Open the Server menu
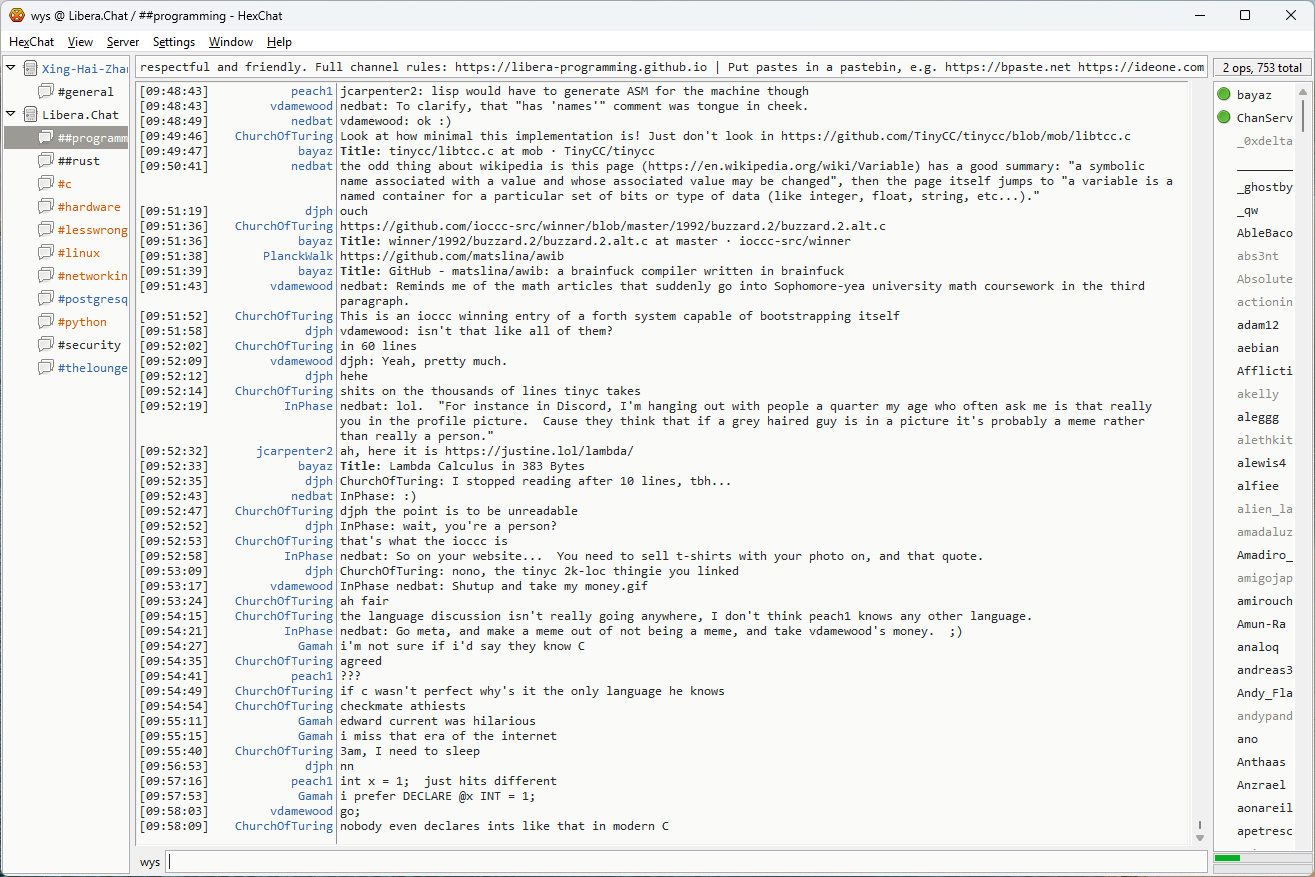Viewport: 1315px width, 877px height. (123, 42)
